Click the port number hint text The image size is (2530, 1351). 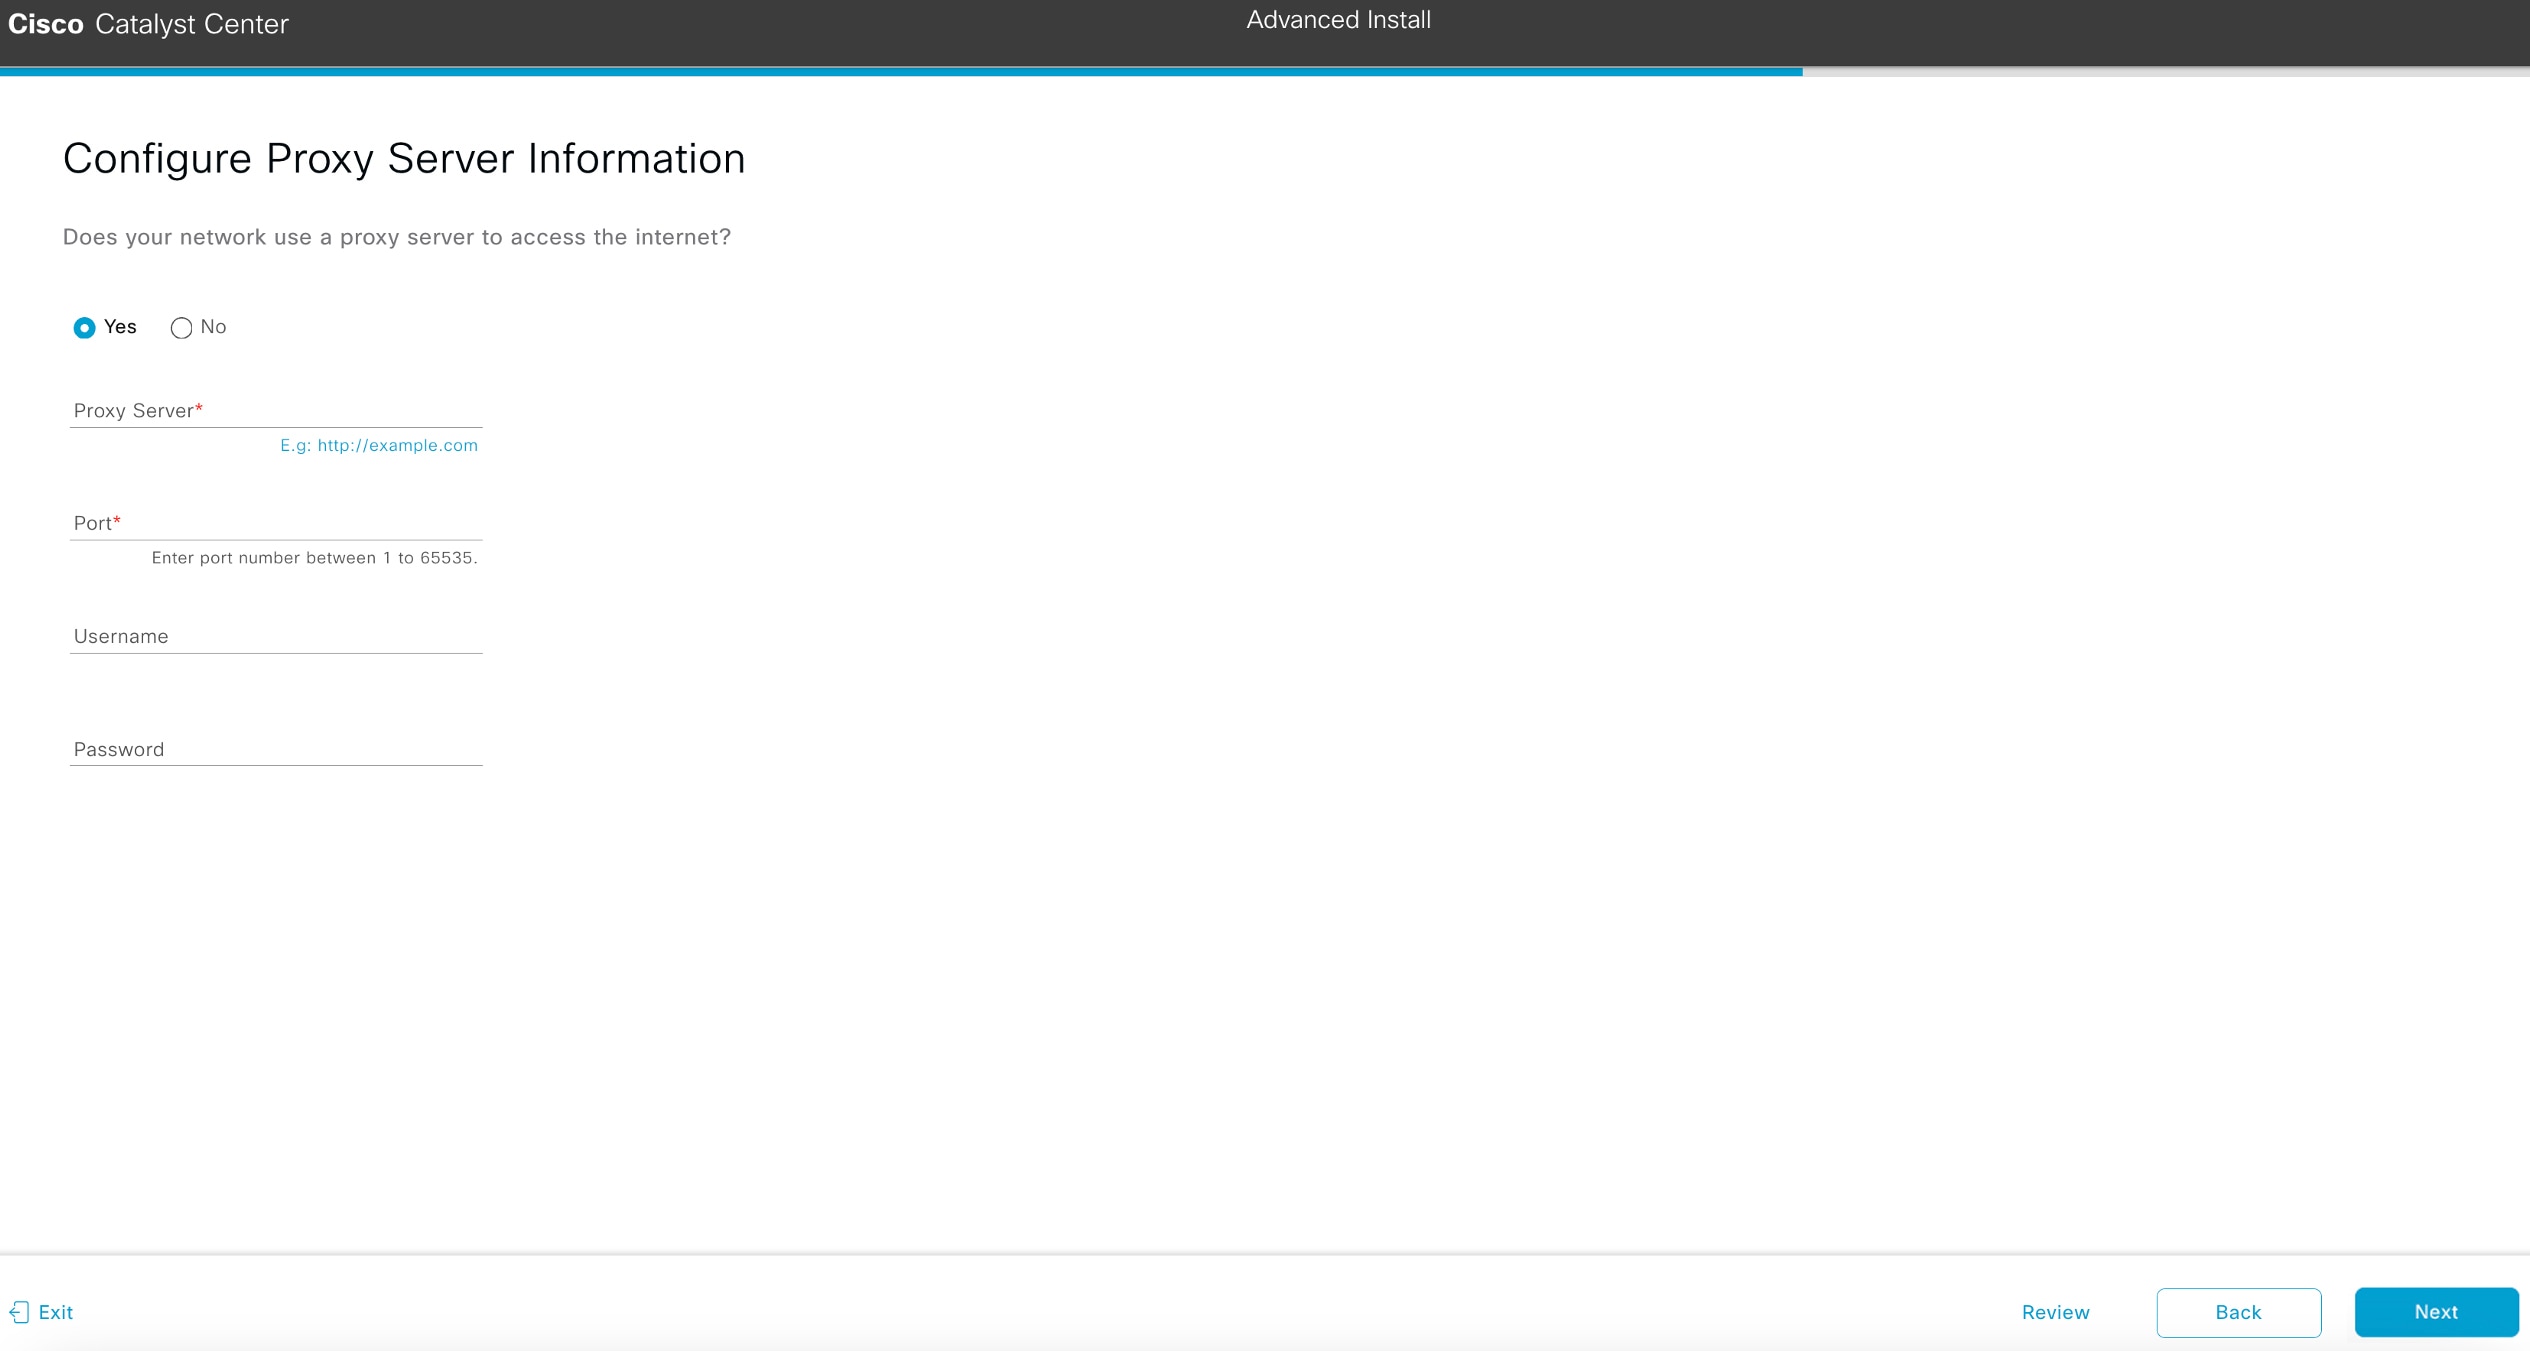click(x=315, y=557)
